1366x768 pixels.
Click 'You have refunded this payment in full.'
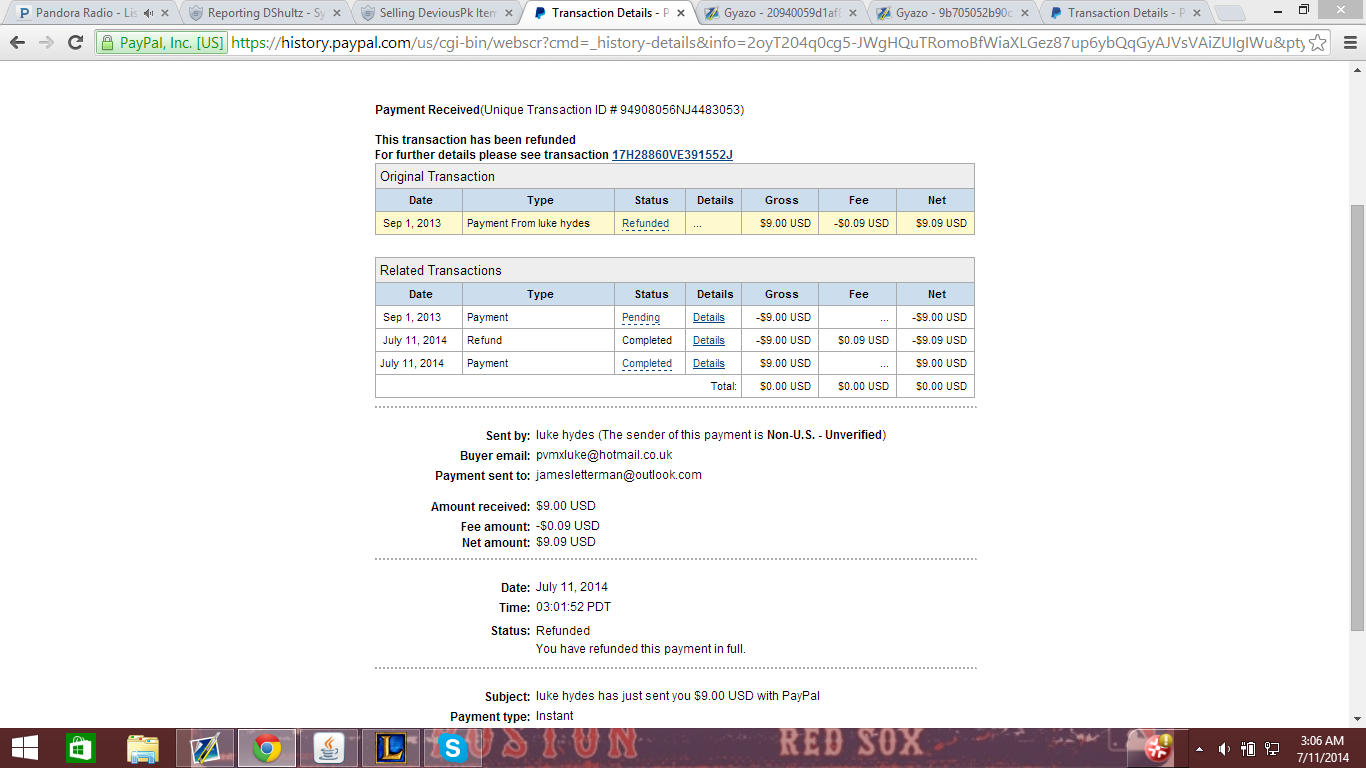[641, 649]
